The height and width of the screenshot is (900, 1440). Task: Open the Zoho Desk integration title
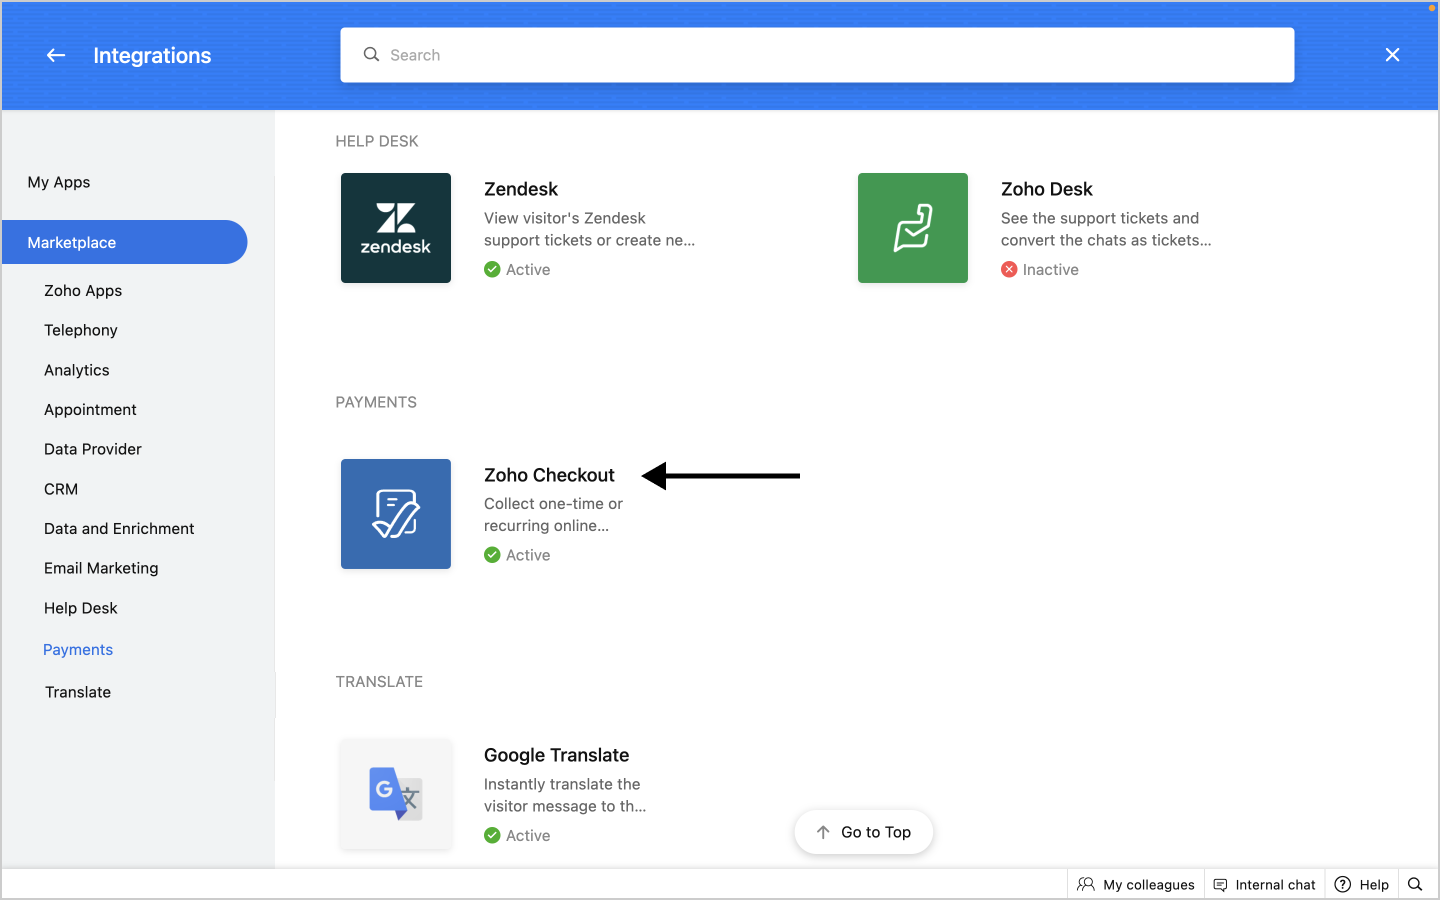pos(1047,189)
